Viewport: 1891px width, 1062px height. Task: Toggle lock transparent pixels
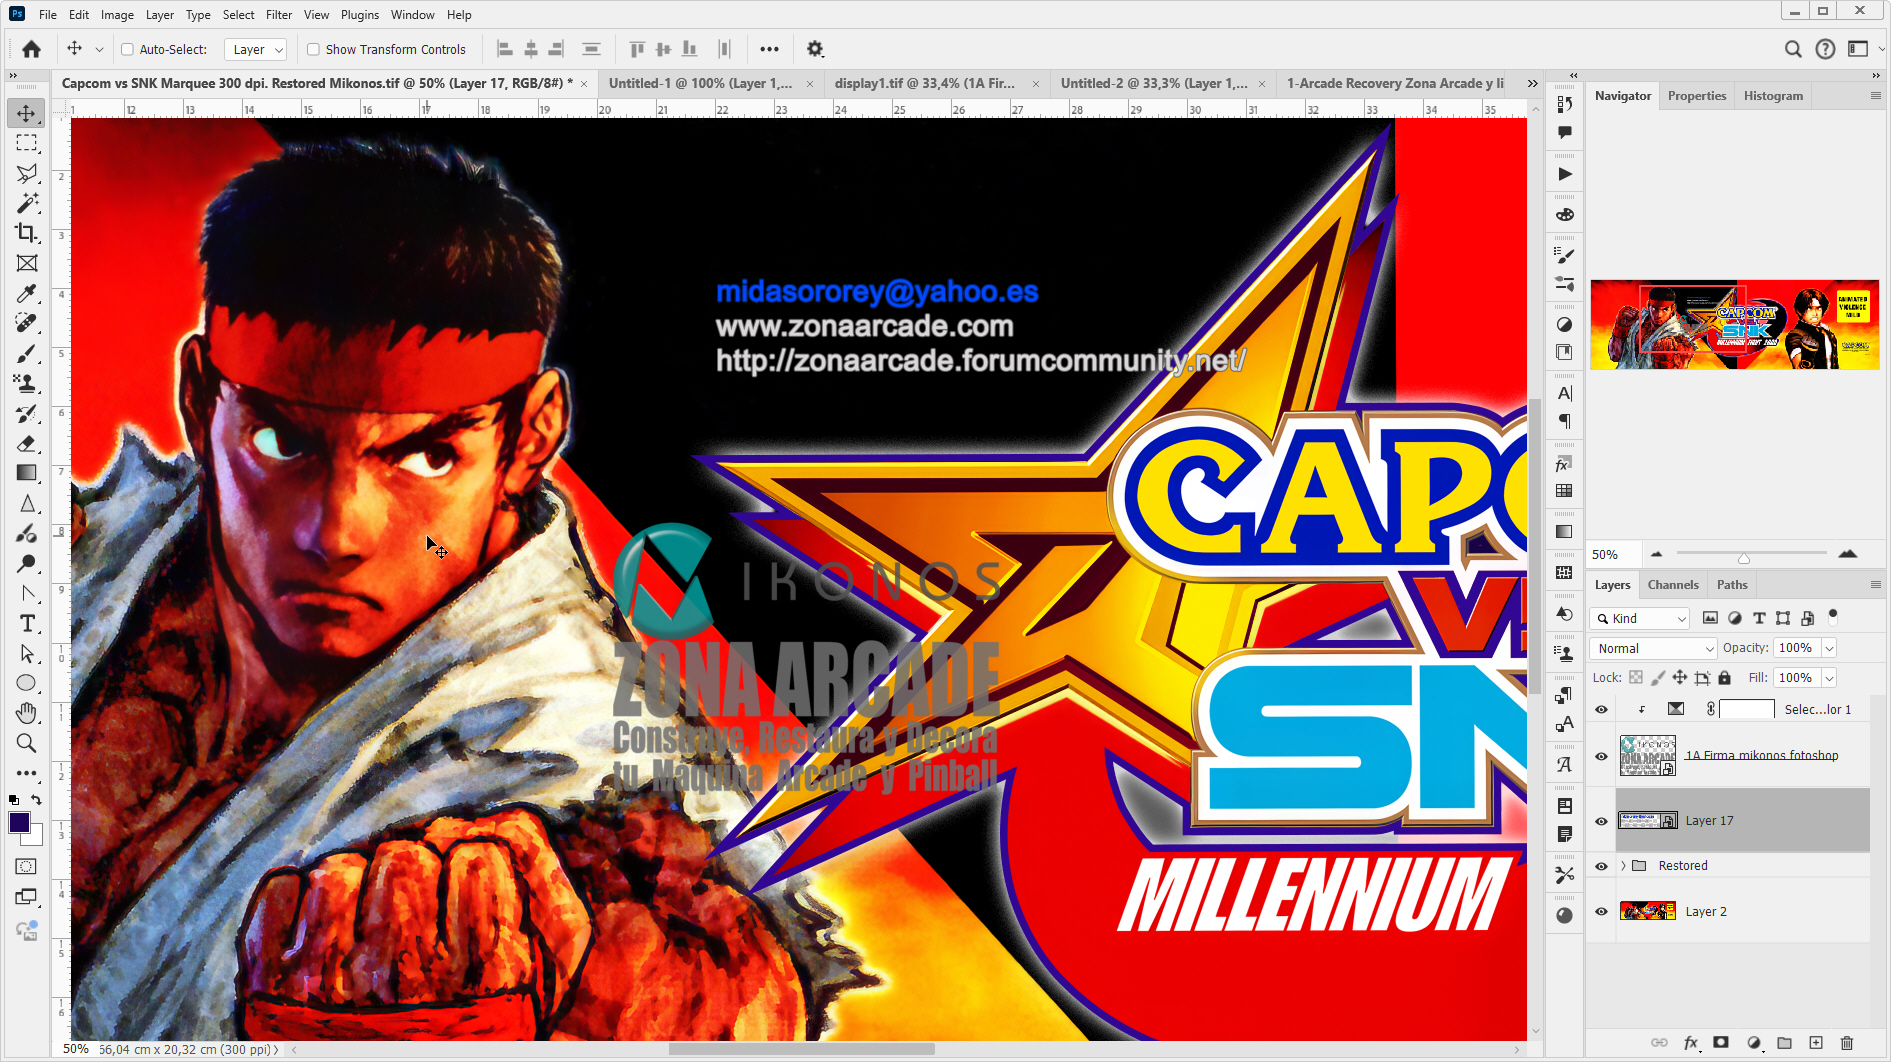point(1636,678)
